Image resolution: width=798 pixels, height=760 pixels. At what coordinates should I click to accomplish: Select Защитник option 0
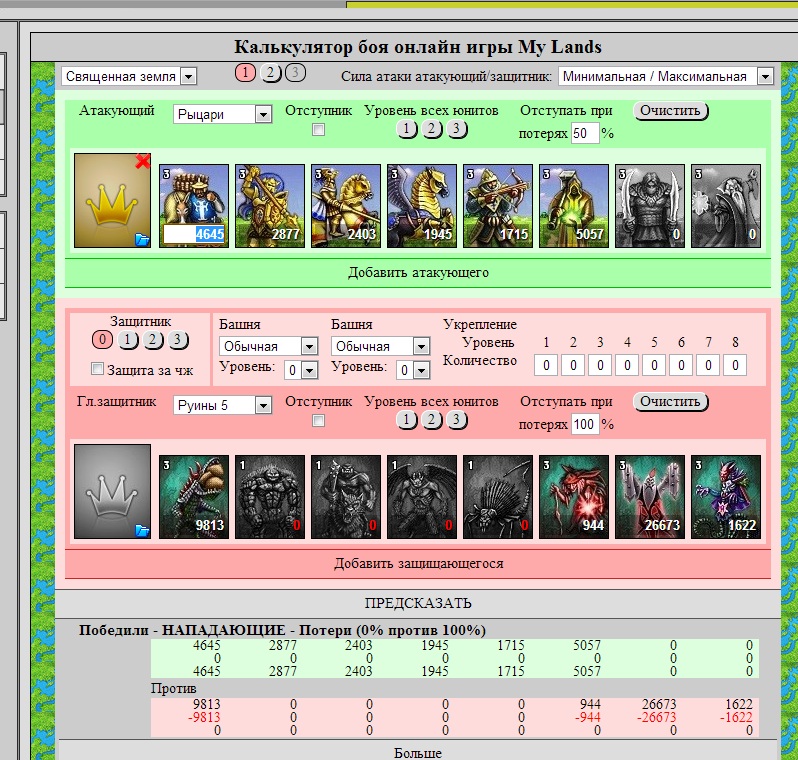pyautogui.click(x=103, y=340)
